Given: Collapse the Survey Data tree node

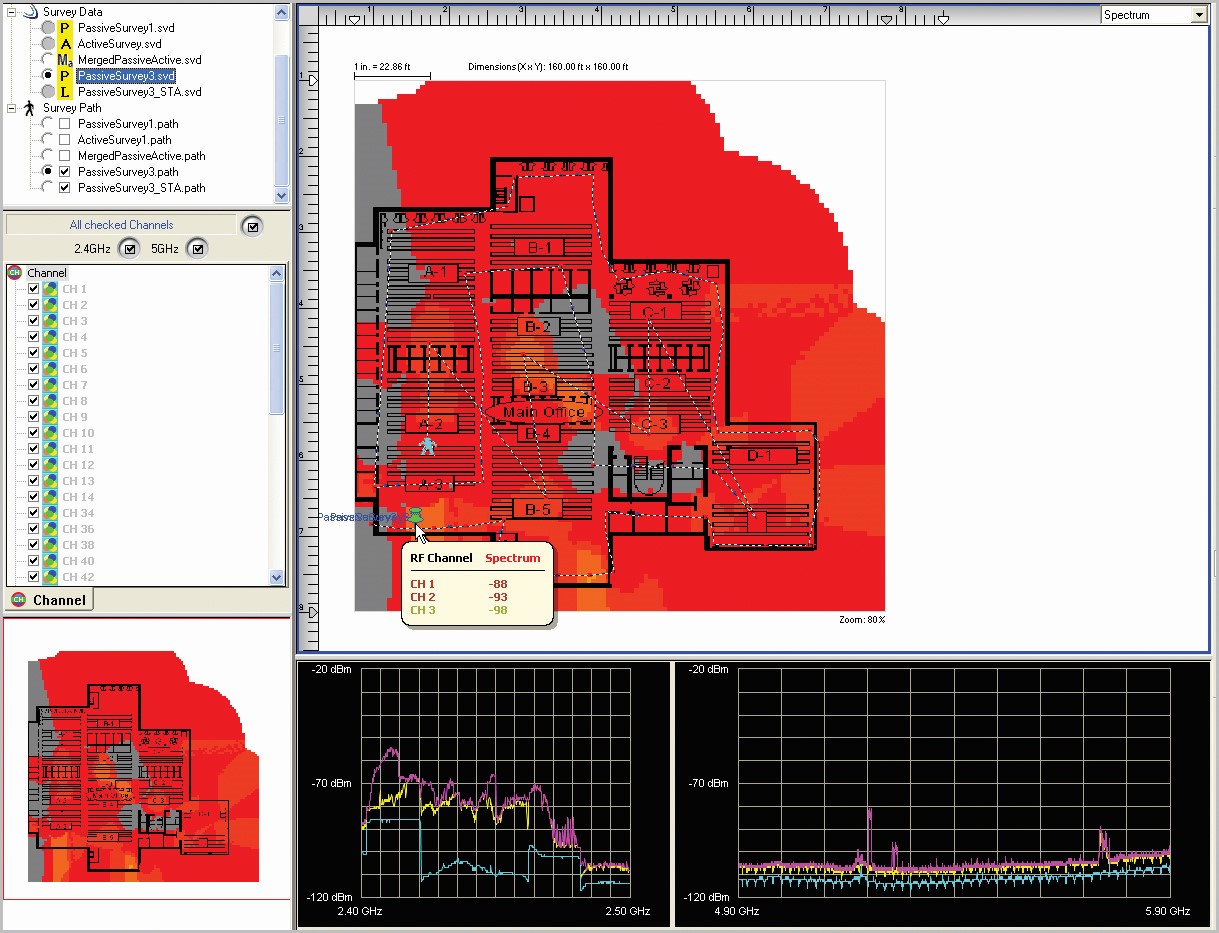Looking at the screenshot, I should [12, 12].
